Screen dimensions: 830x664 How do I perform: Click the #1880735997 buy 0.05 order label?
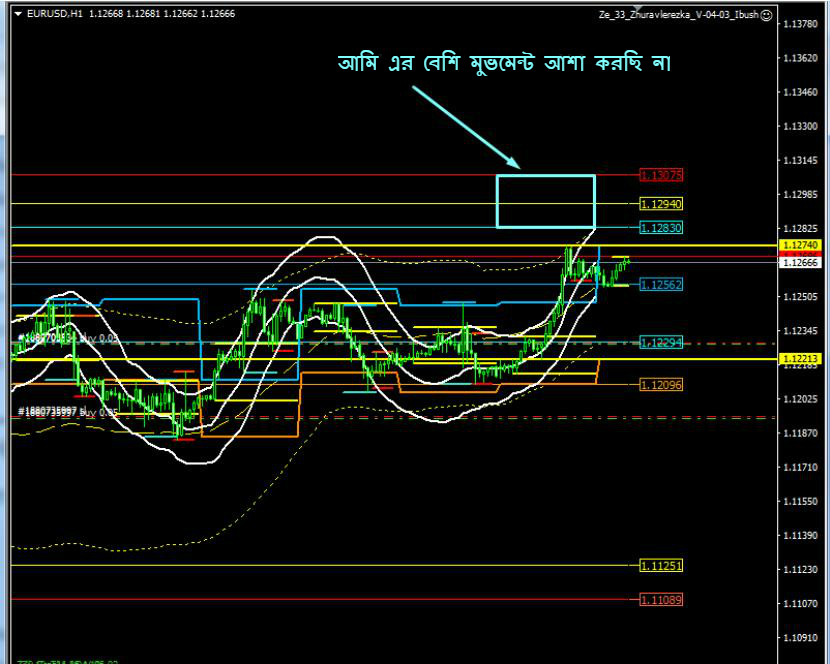(x=68, y=411)
